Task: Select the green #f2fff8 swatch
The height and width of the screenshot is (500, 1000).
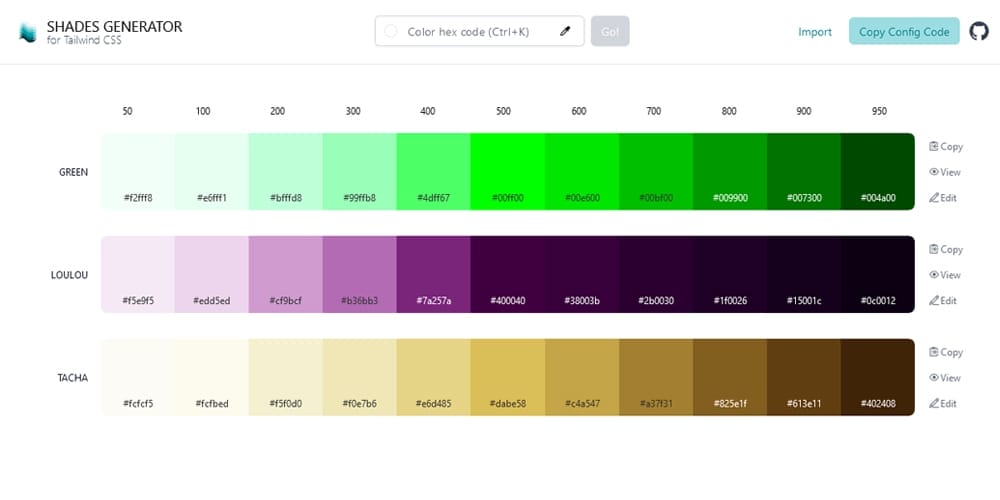Action: point(138,172)
